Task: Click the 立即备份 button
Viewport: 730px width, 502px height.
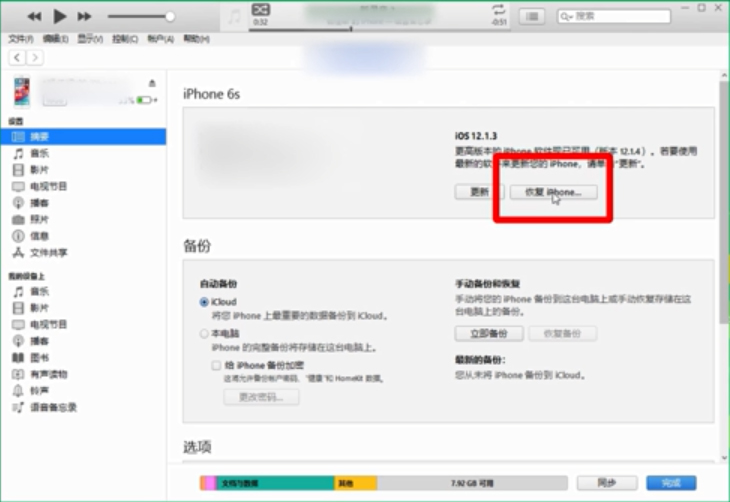Action: click(x=489, y=333)
